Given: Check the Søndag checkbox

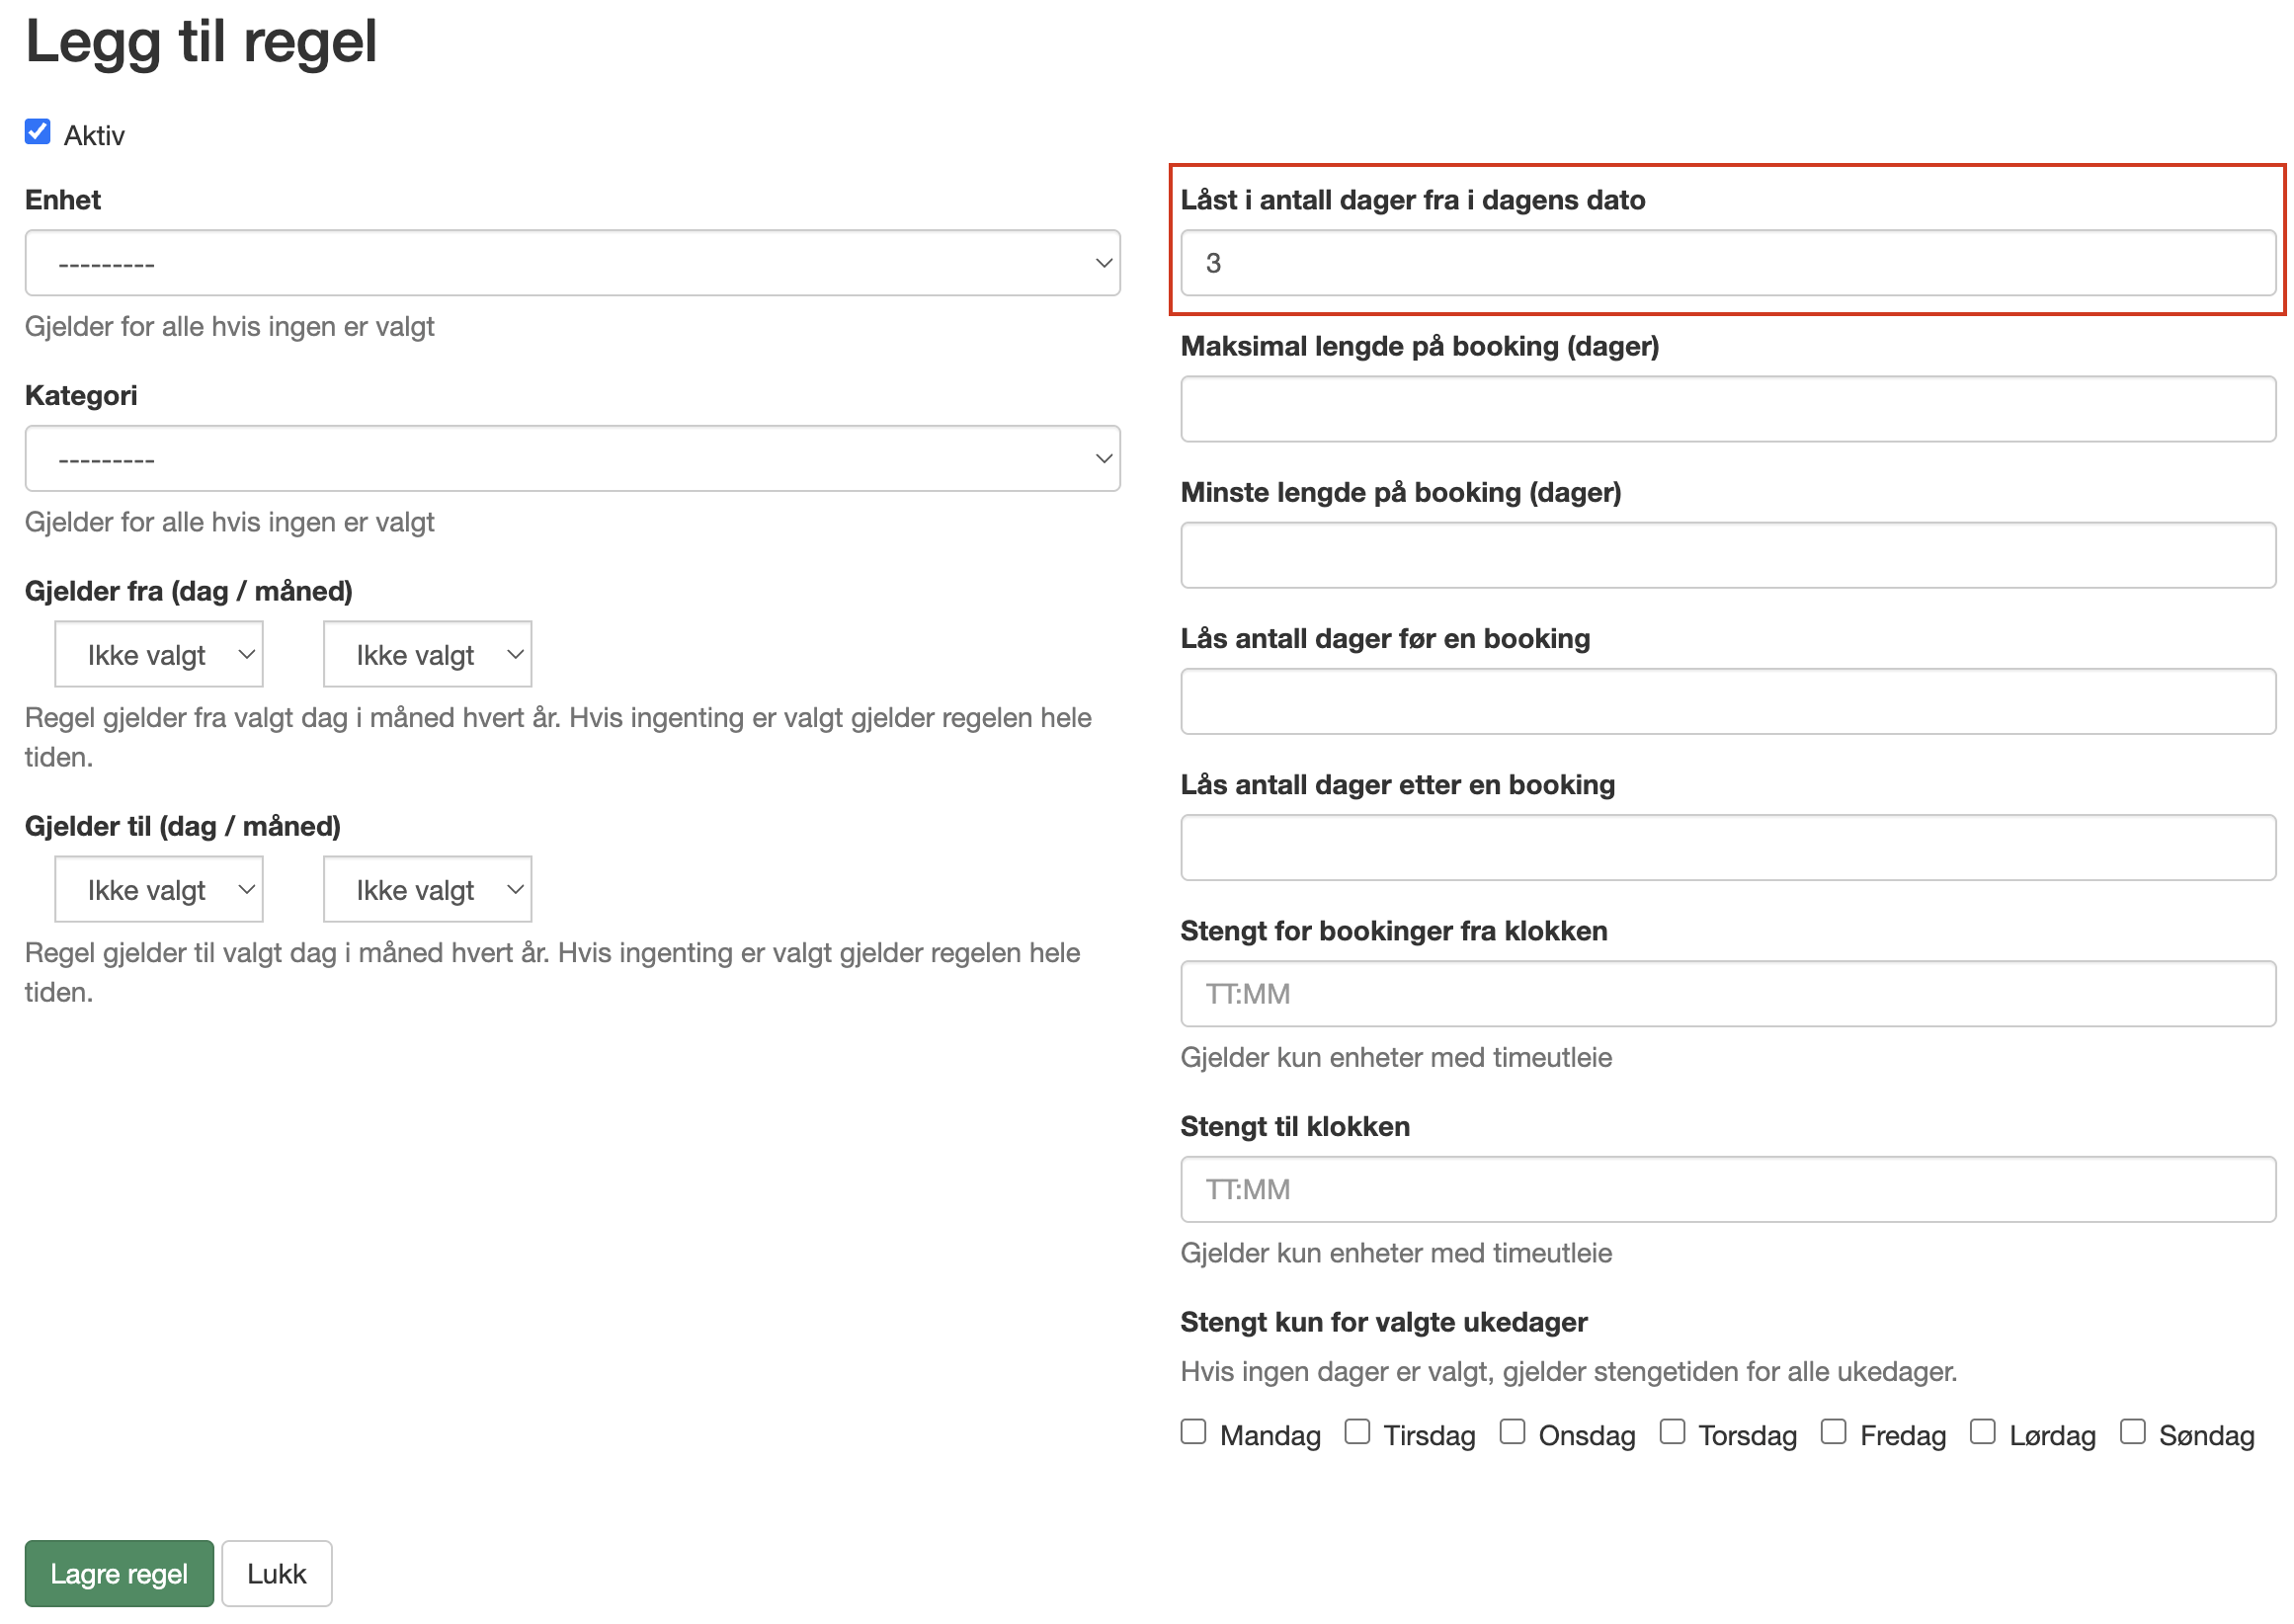Looking at the screenshot, I should click(2132, 1432).
